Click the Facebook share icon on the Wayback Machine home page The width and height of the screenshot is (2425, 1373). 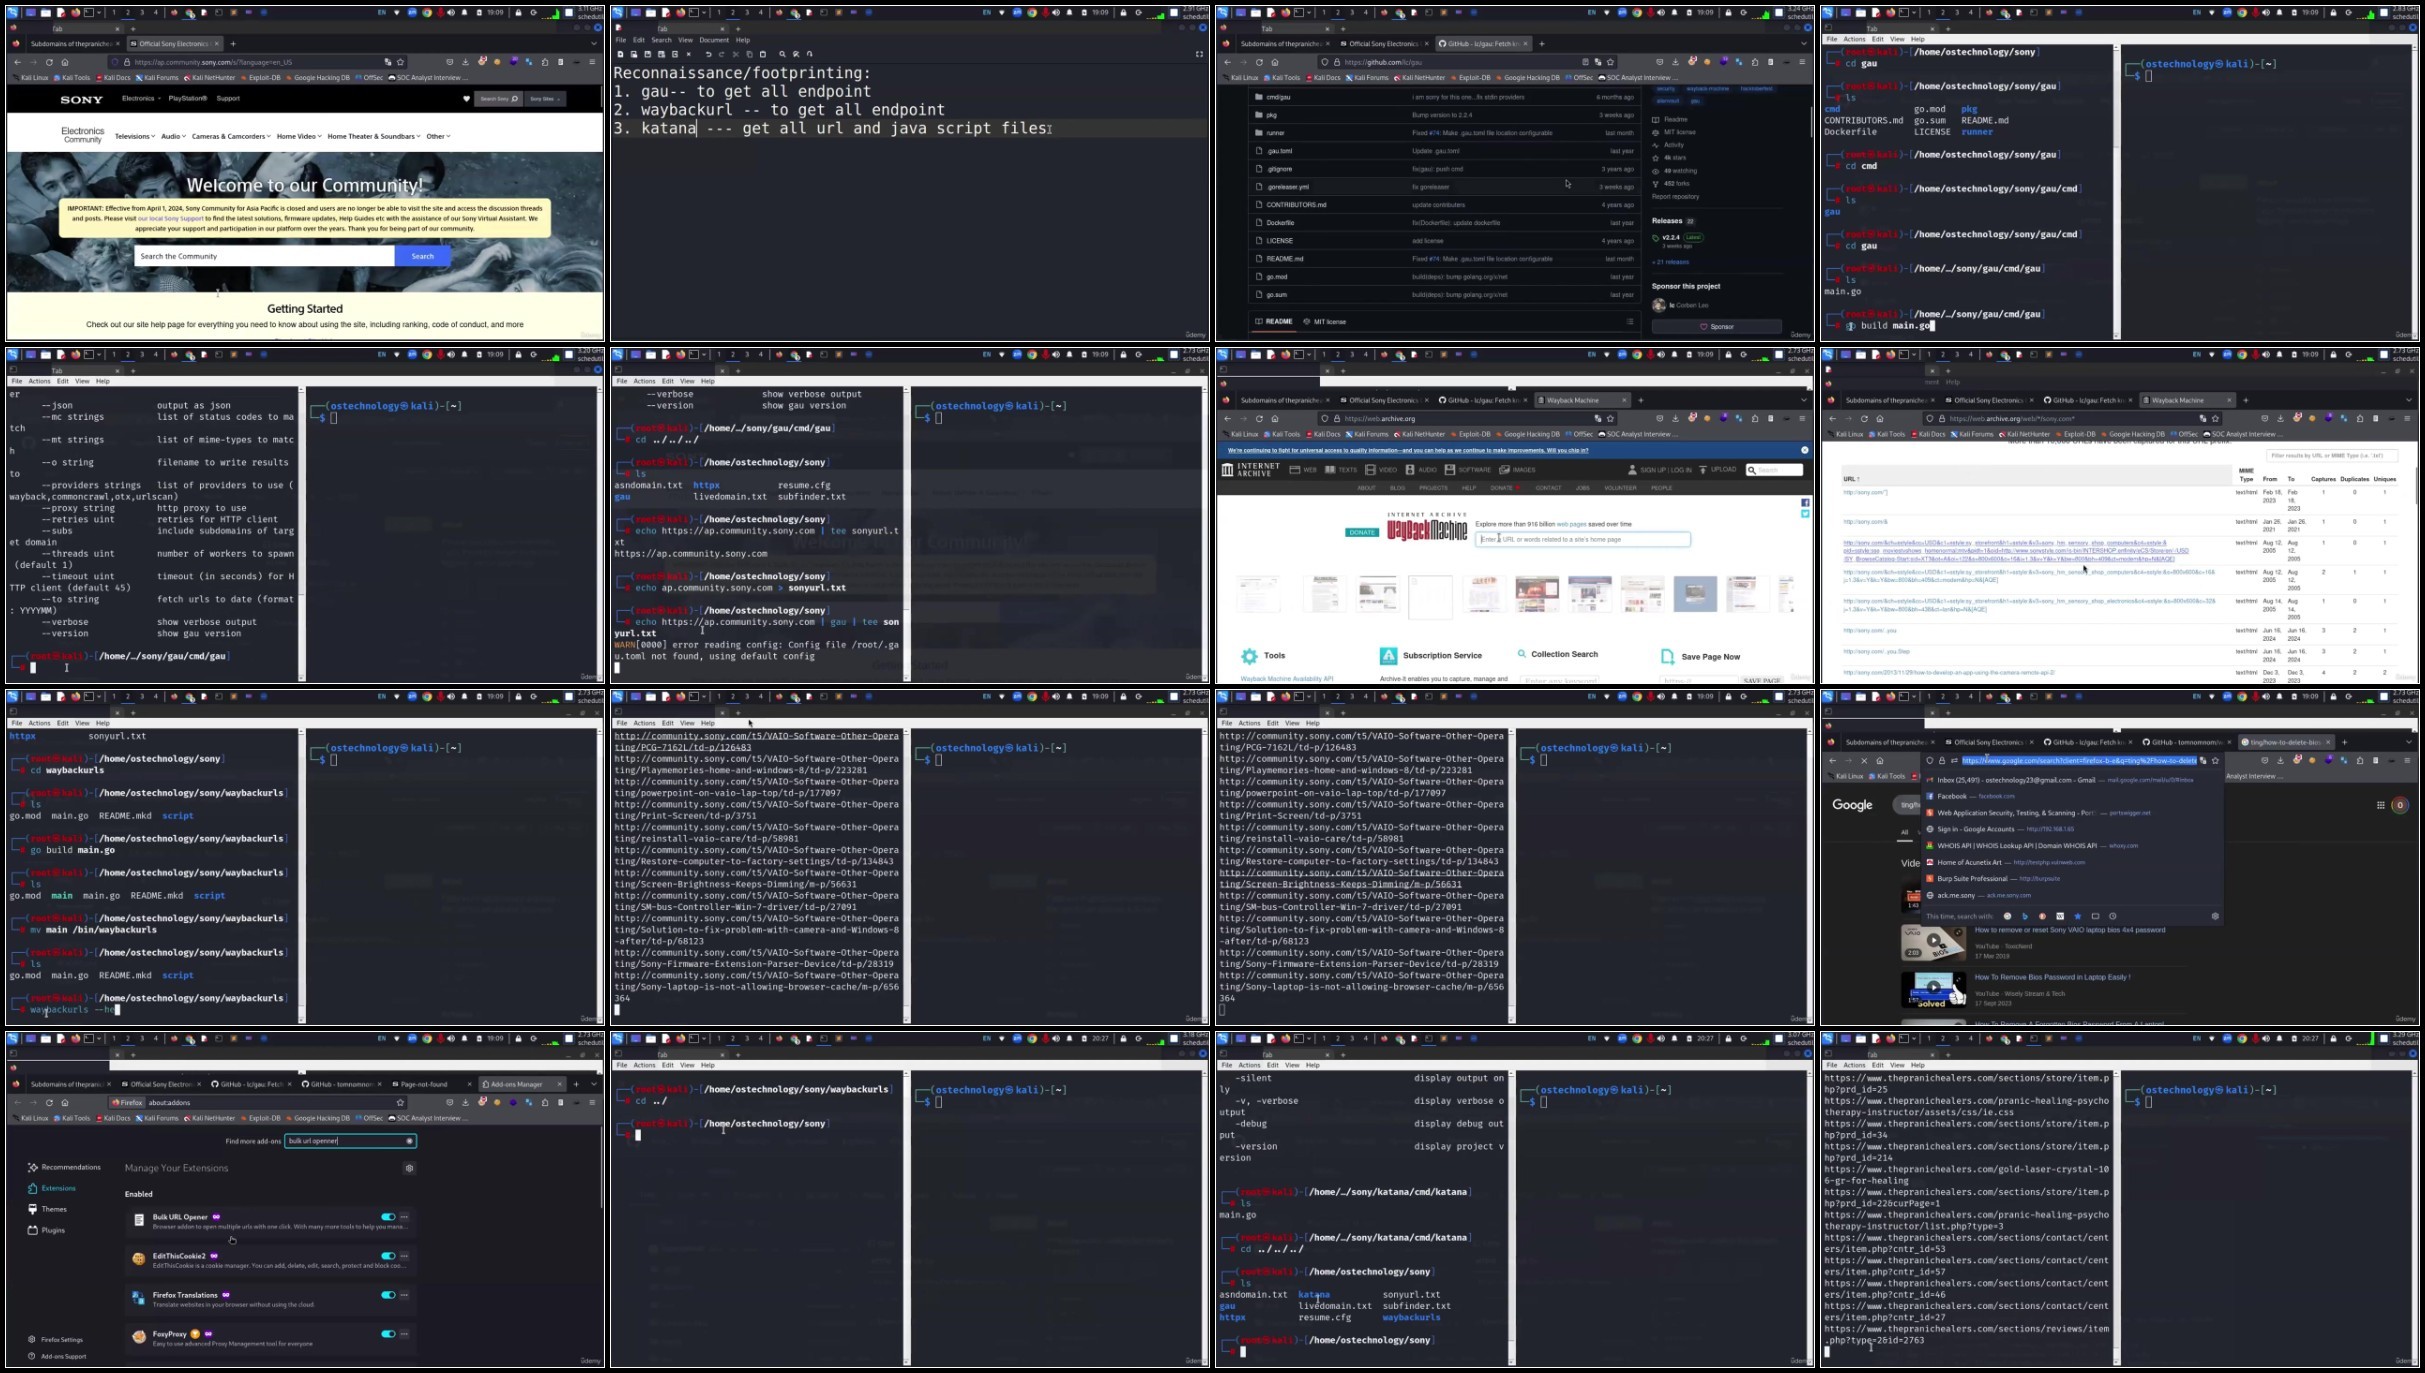click(x=1805, y=503)
